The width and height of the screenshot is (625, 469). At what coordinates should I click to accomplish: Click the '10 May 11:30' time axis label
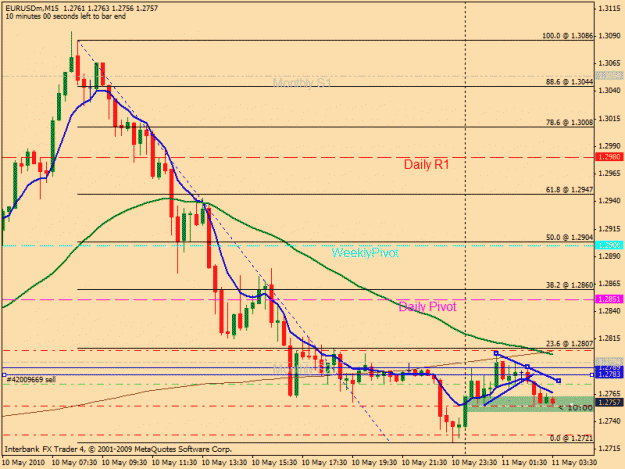click(175, 463)
